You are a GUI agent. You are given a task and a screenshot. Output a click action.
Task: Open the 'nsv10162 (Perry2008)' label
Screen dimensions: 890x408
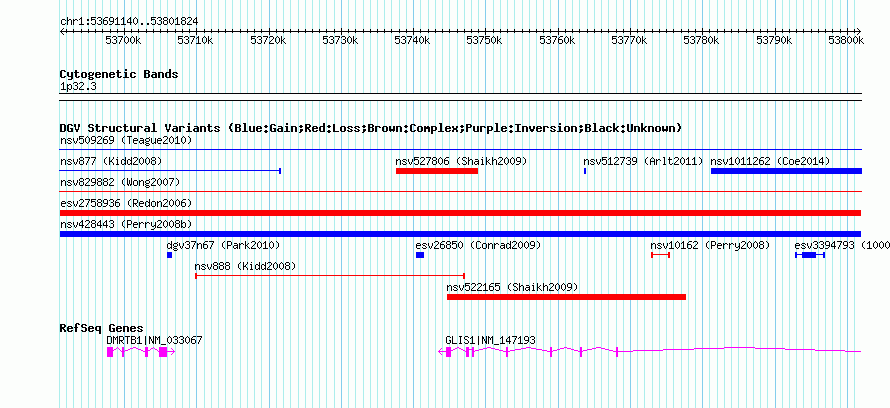pyautogui.click(x=710, y=245)
